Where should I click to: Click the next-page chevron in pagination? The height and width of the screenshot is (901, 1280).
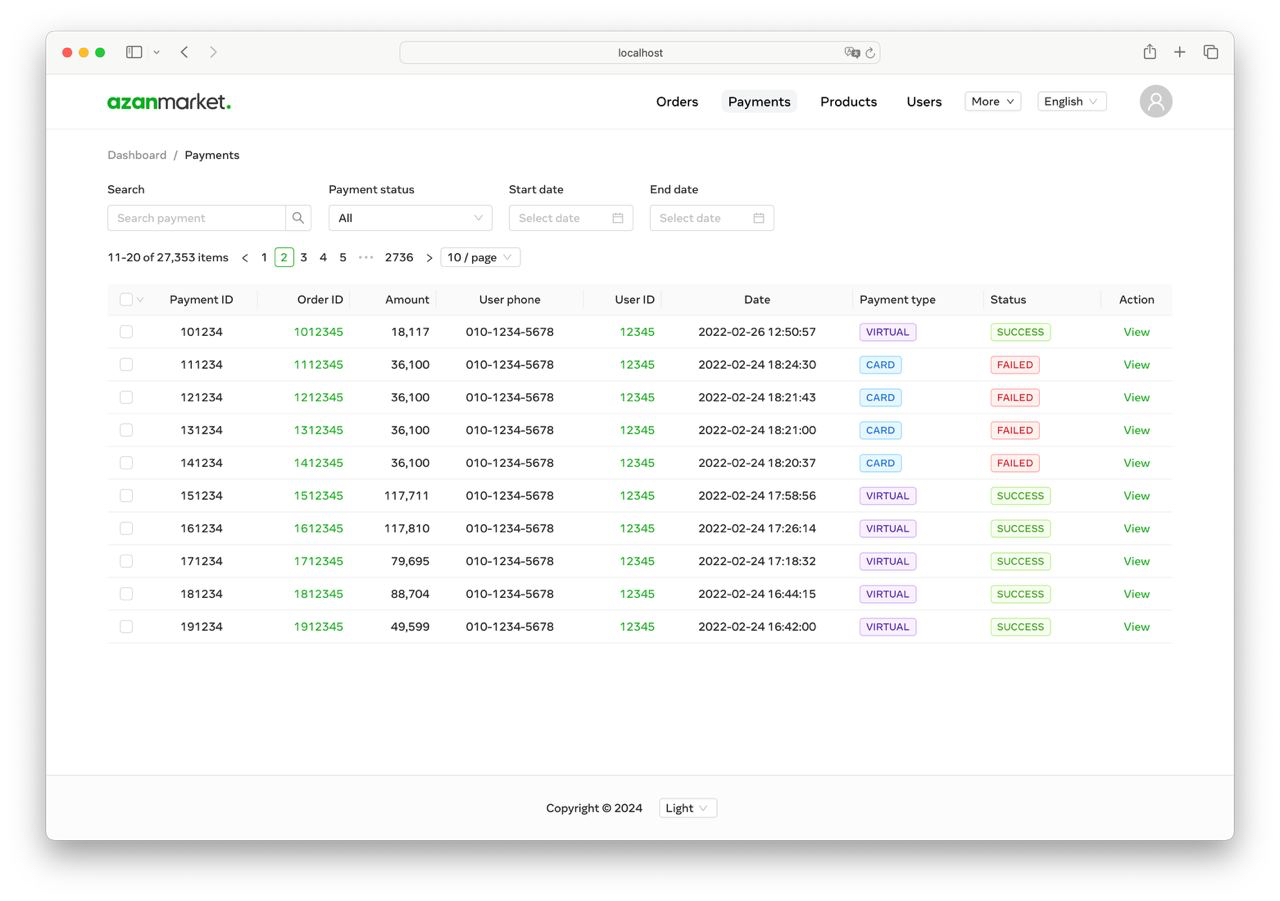pos(429,257)
